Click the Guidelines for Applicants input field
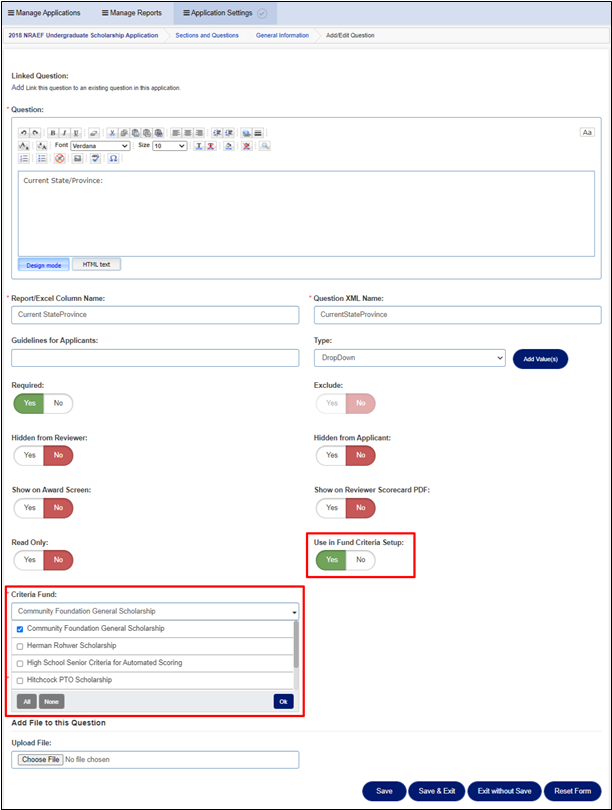Viewport: 612px width, 810px height. 155,358
